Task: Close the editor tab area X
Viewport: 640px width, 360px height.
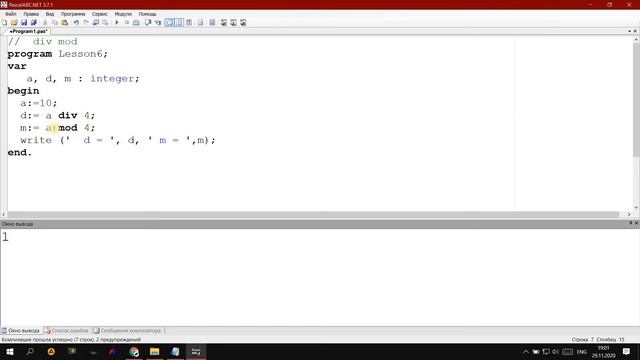Action: (635, 31)
